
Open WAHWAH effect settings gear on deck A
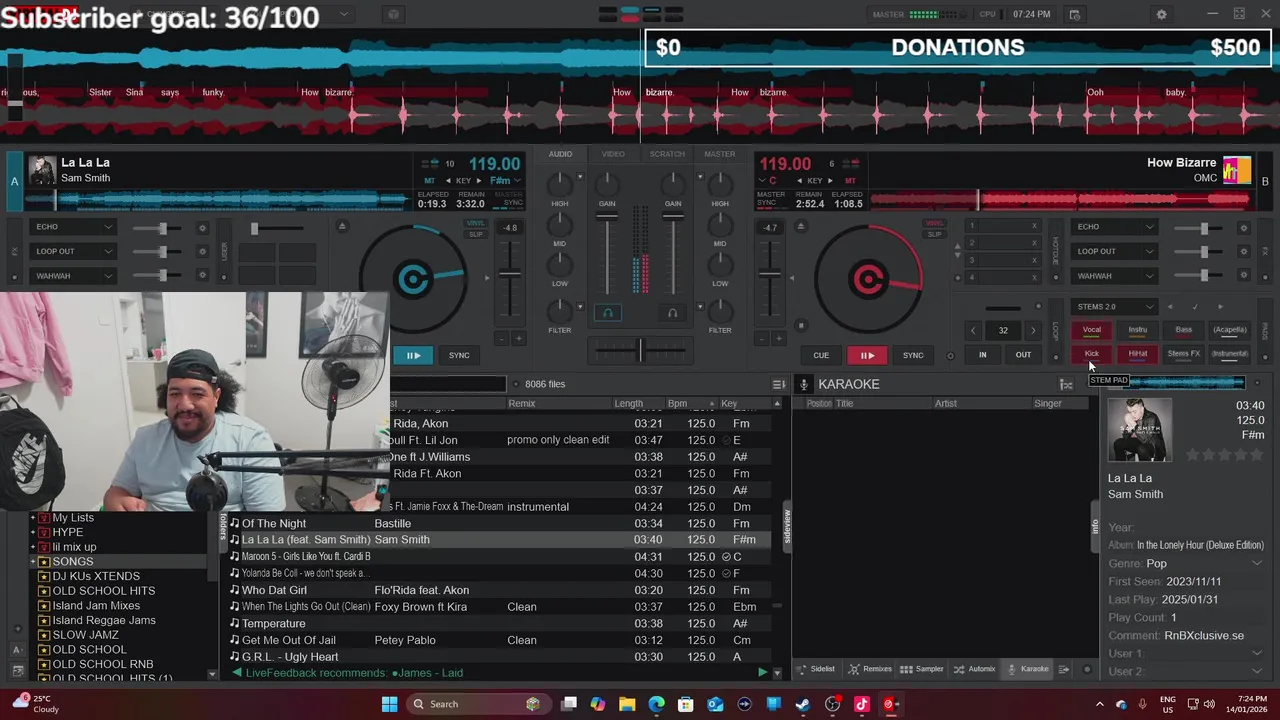202,276
